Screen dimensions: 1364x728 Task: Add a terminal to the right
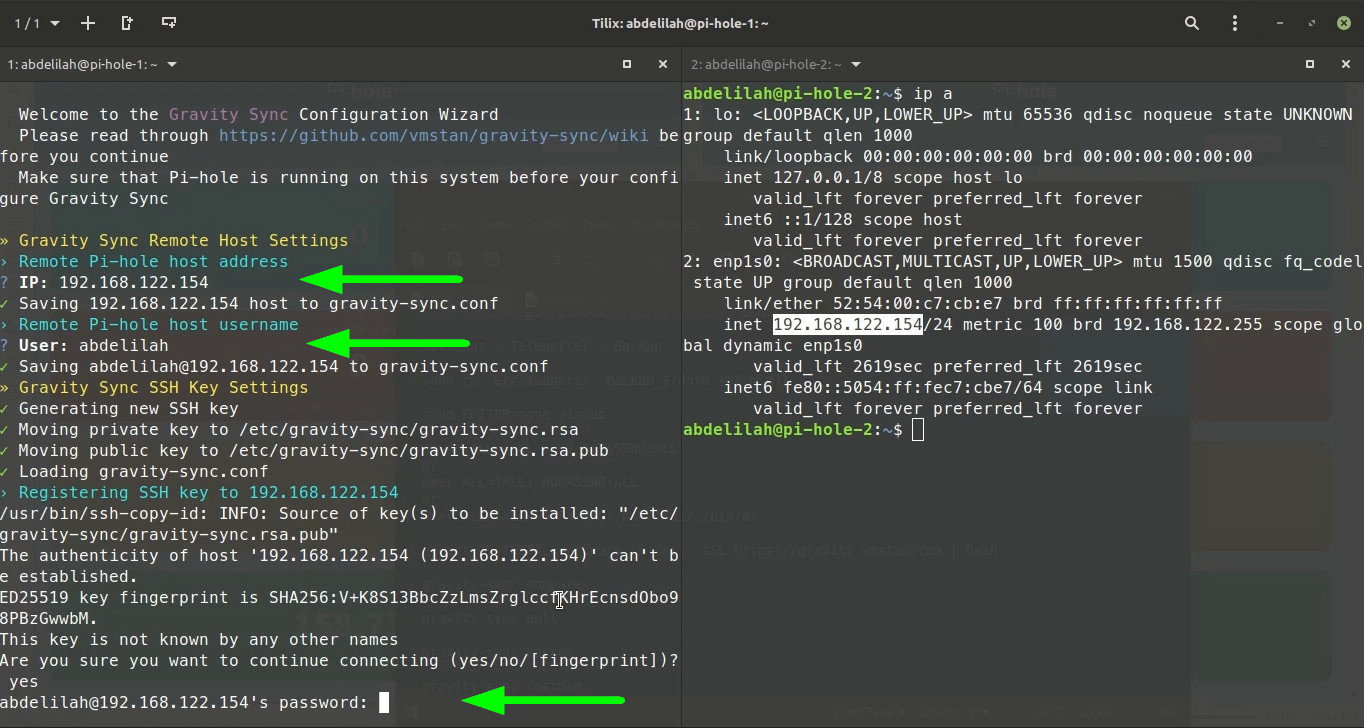(x=127, y=23)
